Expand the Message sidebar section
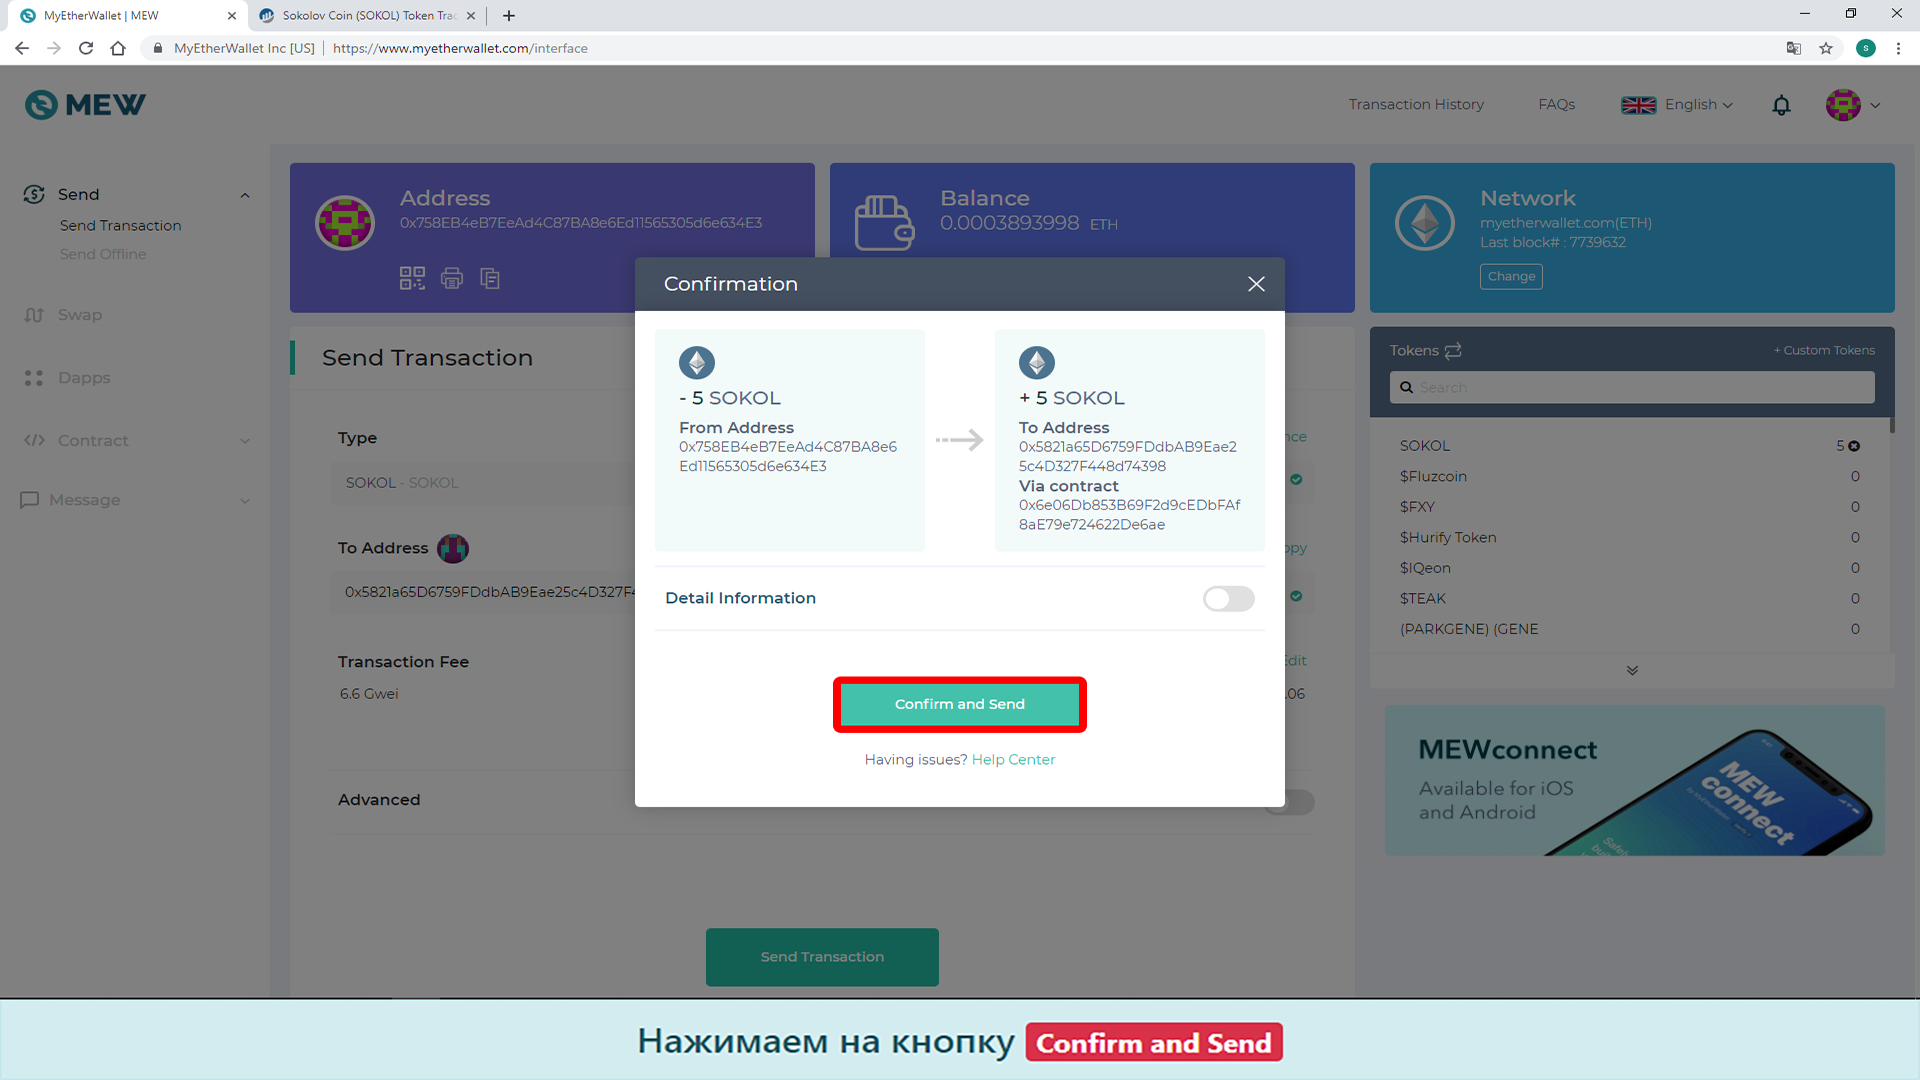The image size is (1920, 1080). pos(245,501)
